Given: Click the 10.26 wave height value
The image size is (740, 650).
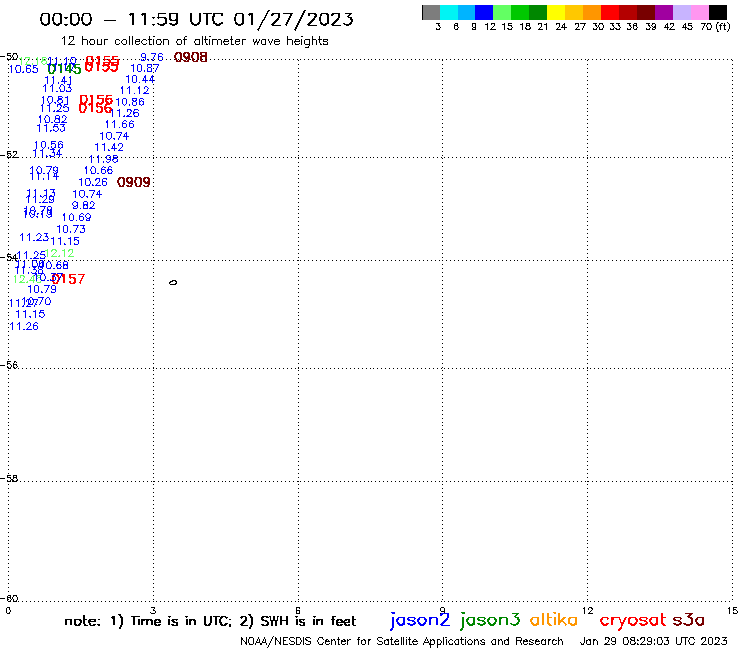Looking at the screenshot, I should click(x=93, y=182).
